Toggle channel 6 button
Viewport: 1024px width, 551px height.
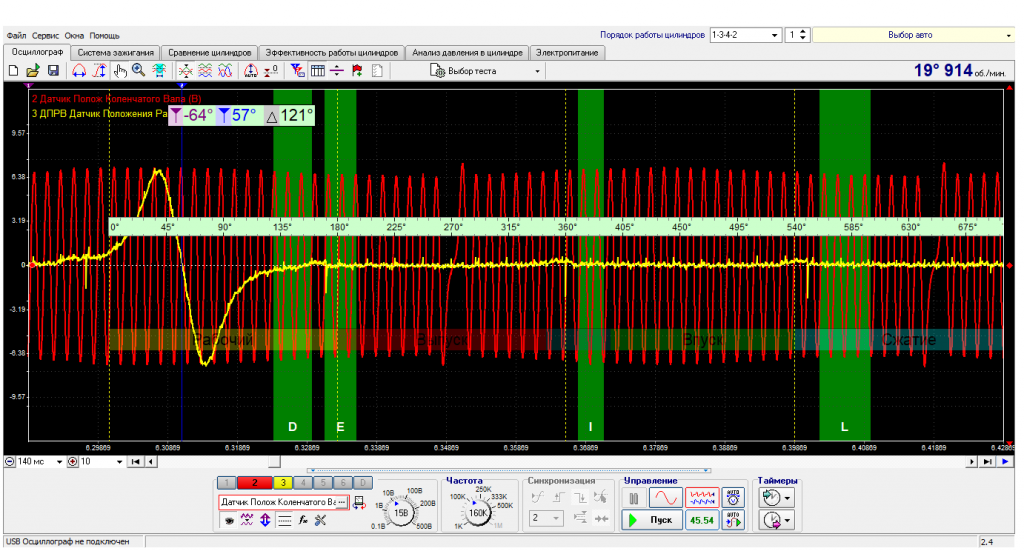pos(343,483)
